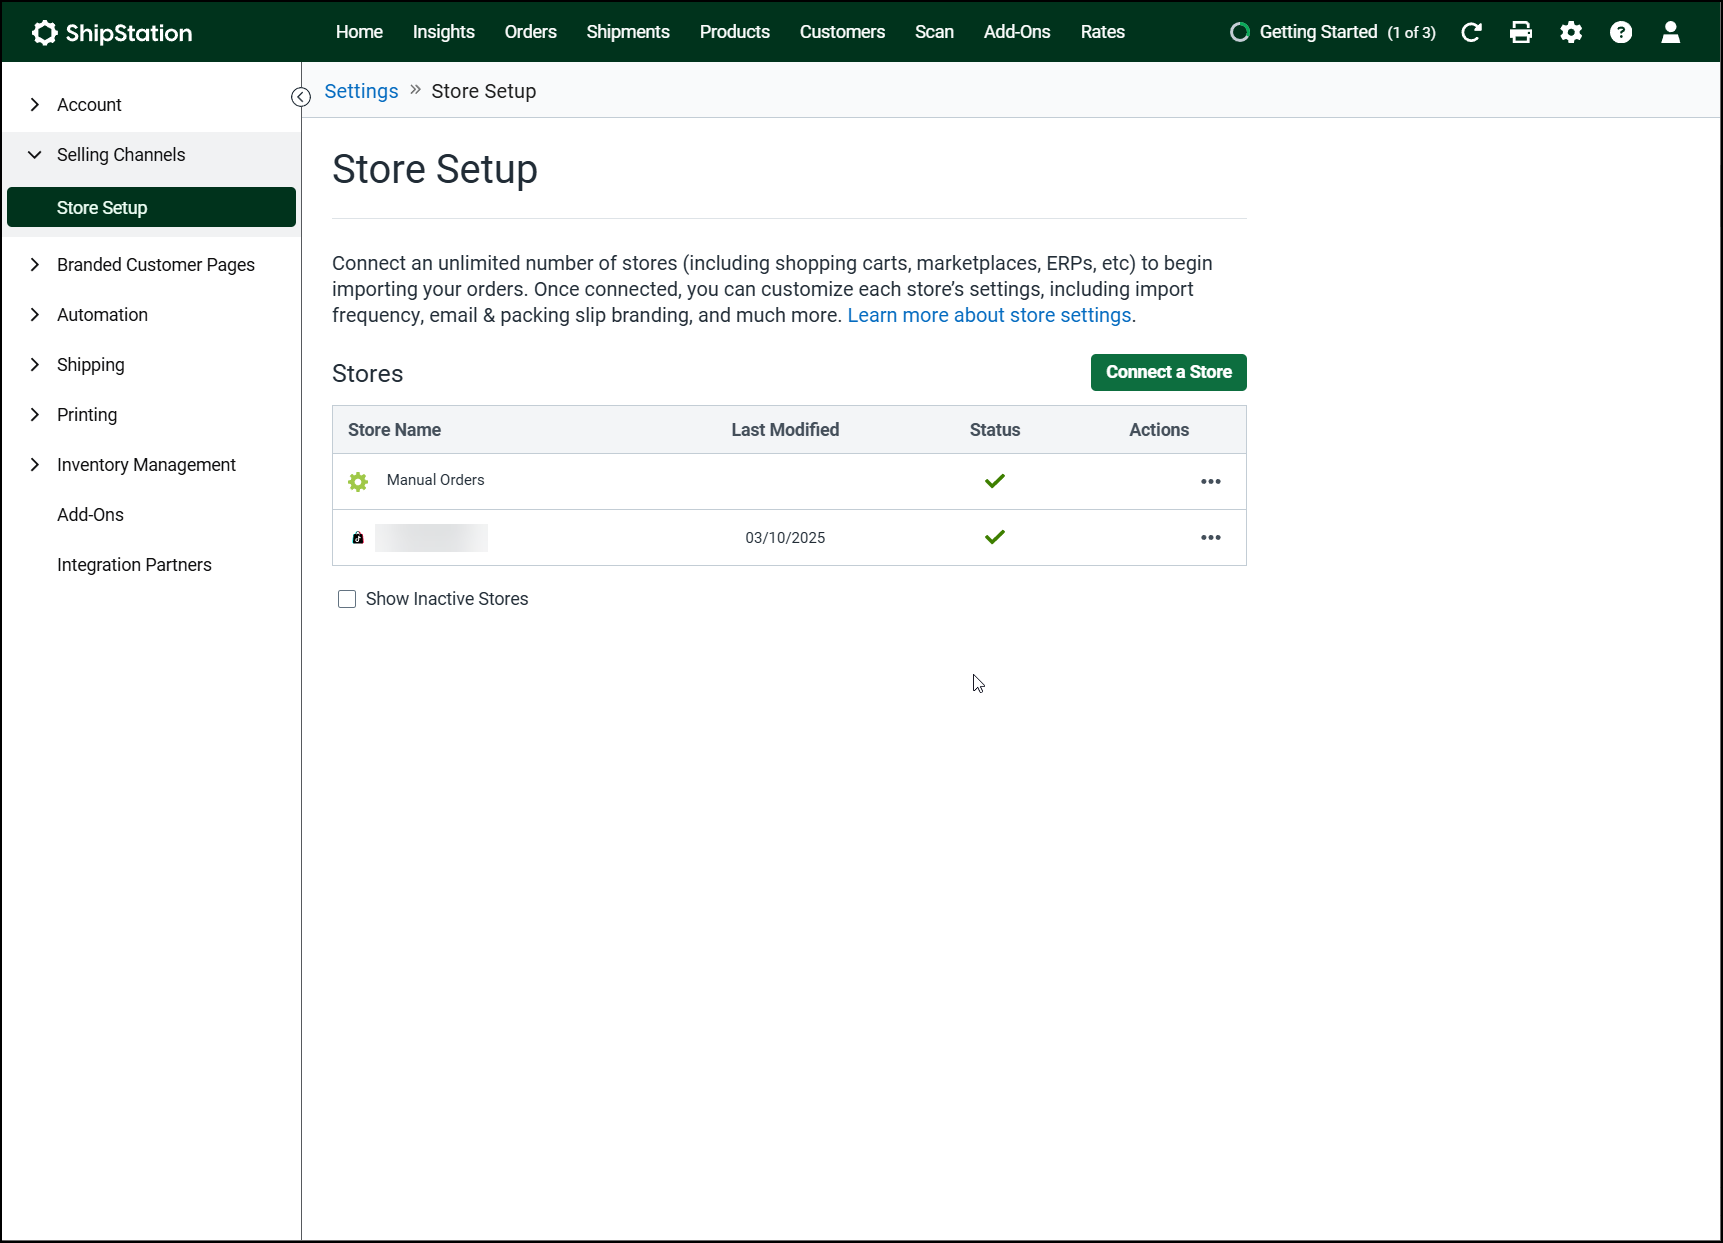Collapse the sidebar with the arrow circle
The width and height of the screenshot is (1723, 1243).
click(x=301, y=97)
